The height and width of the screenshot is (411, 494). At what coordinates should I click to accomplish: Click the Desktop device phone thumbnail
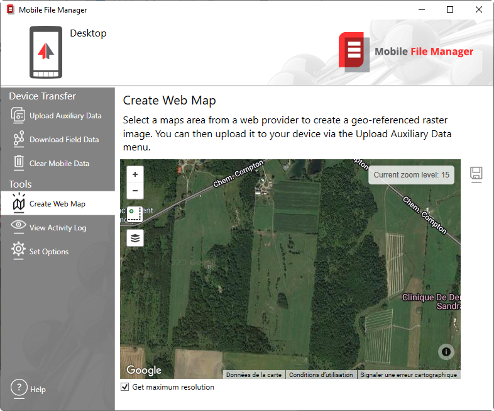point(46,52)
